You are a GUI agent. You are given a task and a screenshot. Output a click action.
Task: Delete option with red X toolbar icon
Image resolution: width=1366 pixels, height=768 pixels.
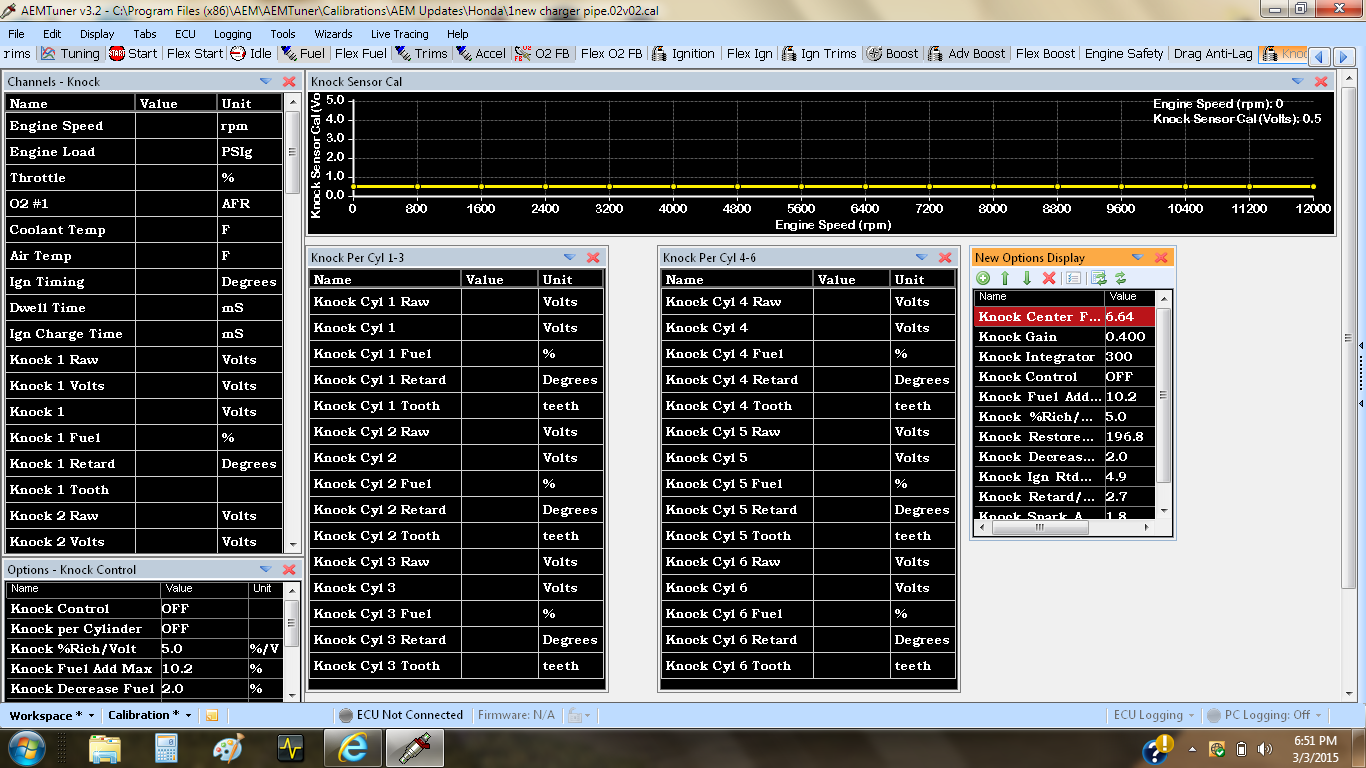click(x=1049, y=278)
